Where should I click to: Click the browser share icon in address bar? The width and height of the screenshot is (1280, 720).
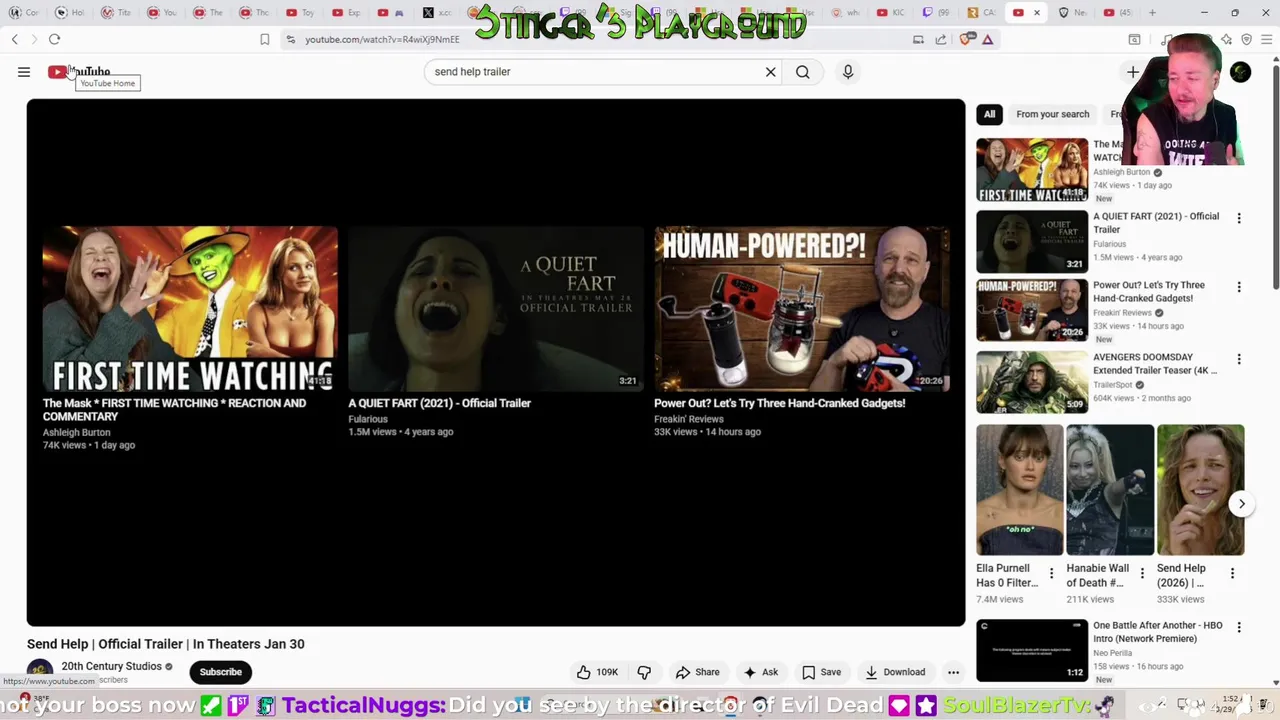[941, 39]
